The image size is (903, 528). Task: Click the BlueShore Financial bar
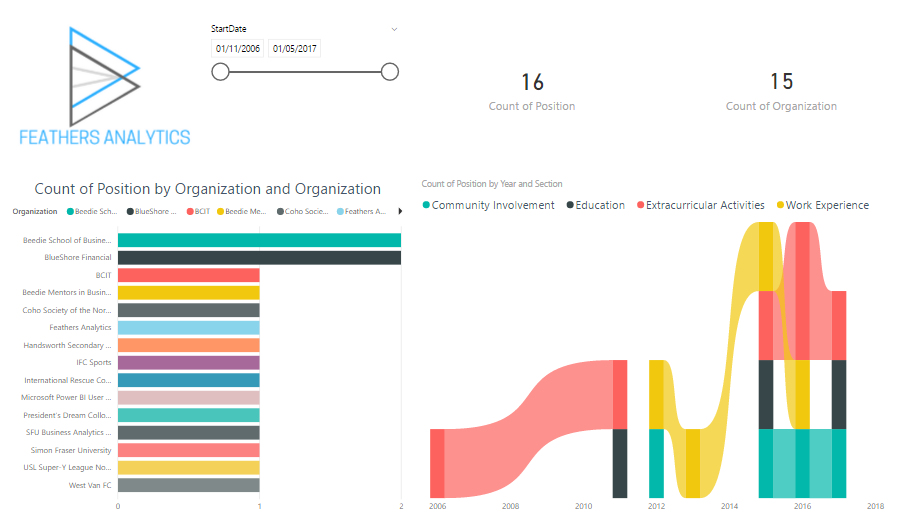259,257
